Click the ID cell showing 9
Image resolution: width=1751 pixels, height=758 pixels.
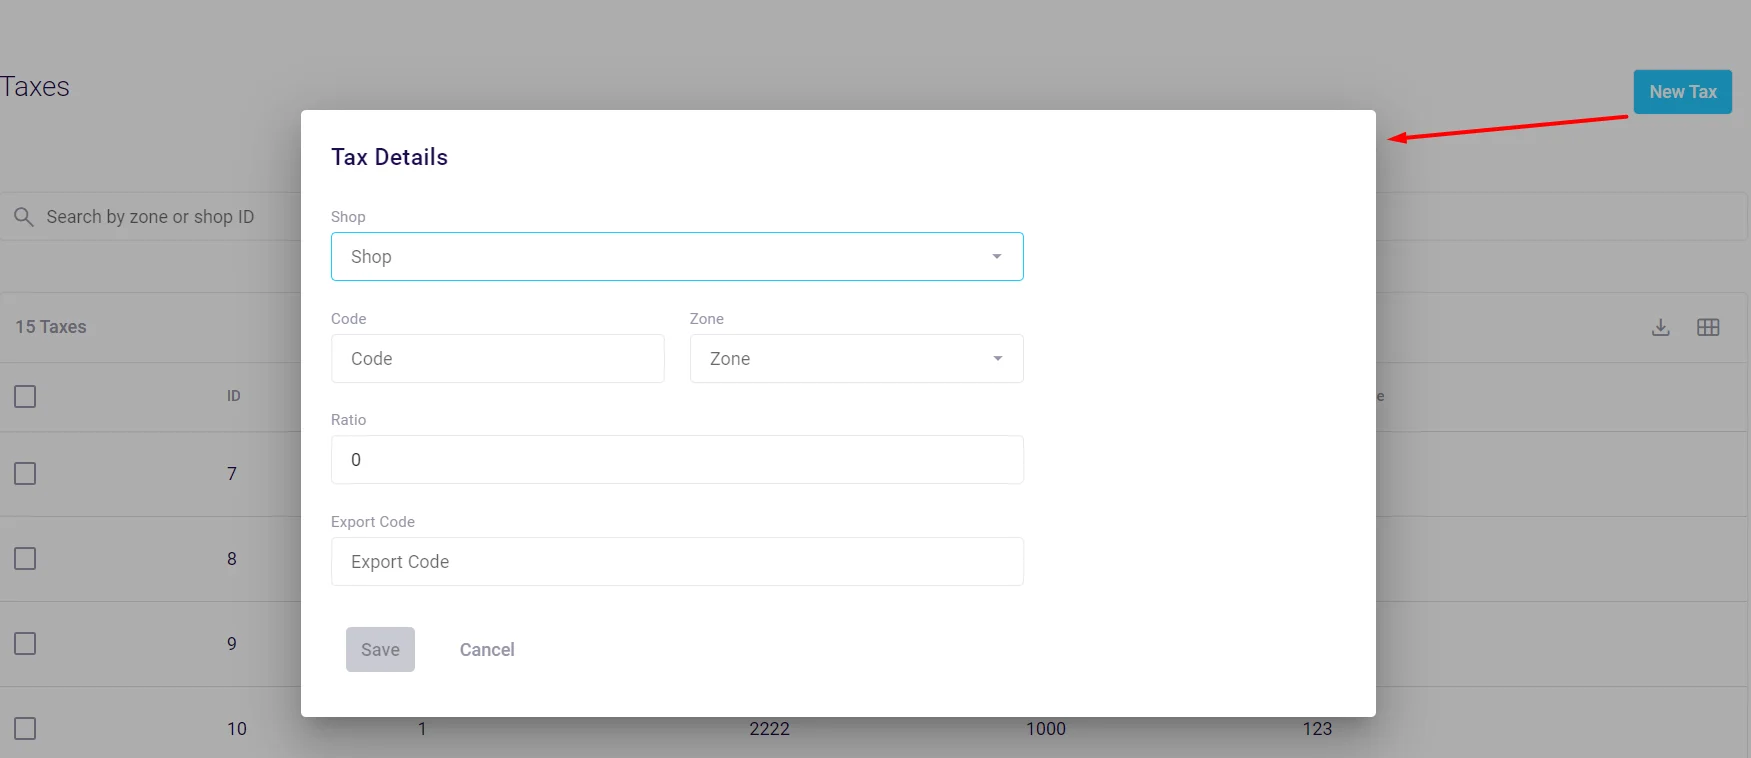(x=232, y=644)
